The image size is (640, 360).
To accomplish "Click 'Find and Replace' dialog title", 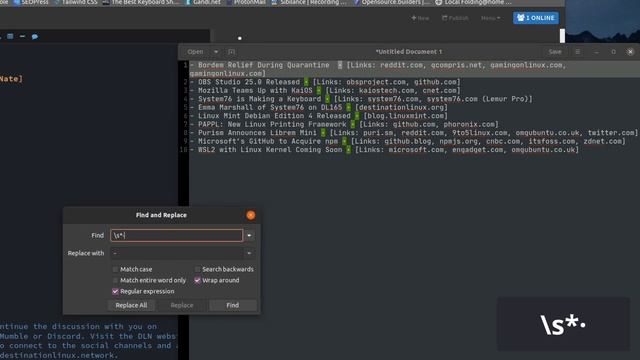I will point(161,215).
